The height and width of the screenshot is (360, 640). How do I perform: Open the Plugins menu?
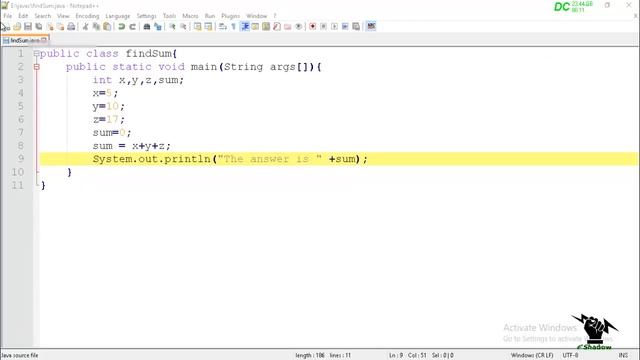click(x=231, y=16)
